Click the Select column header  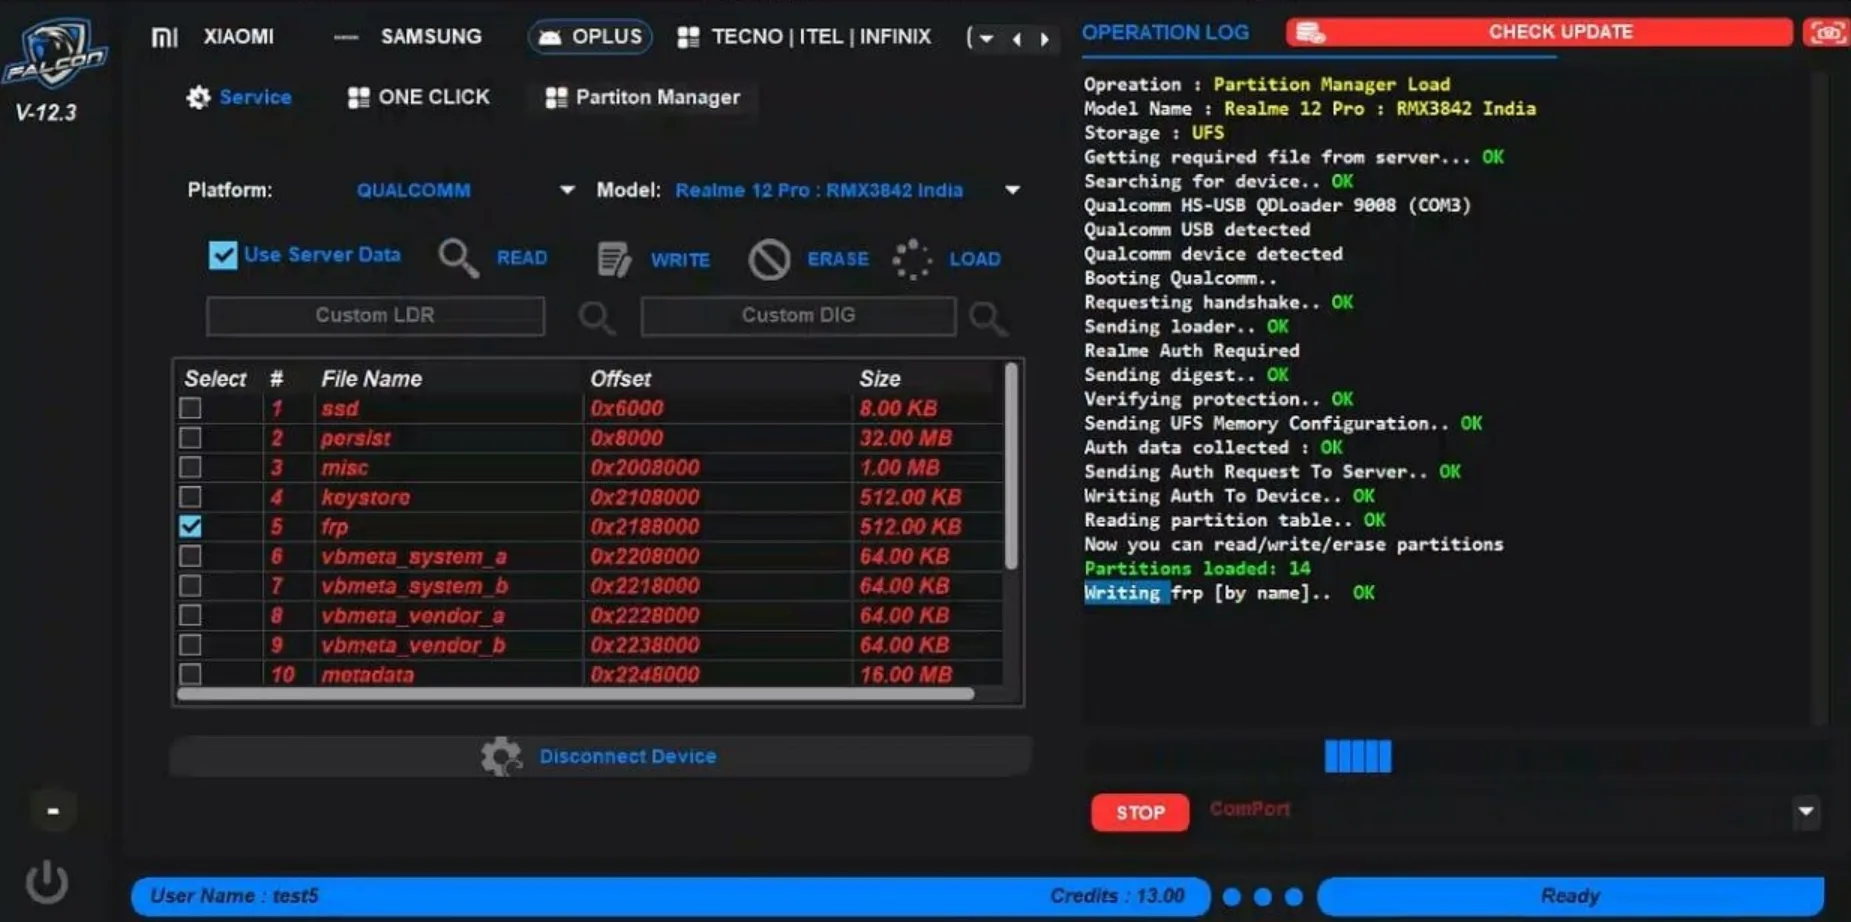(x=215, y=379)
